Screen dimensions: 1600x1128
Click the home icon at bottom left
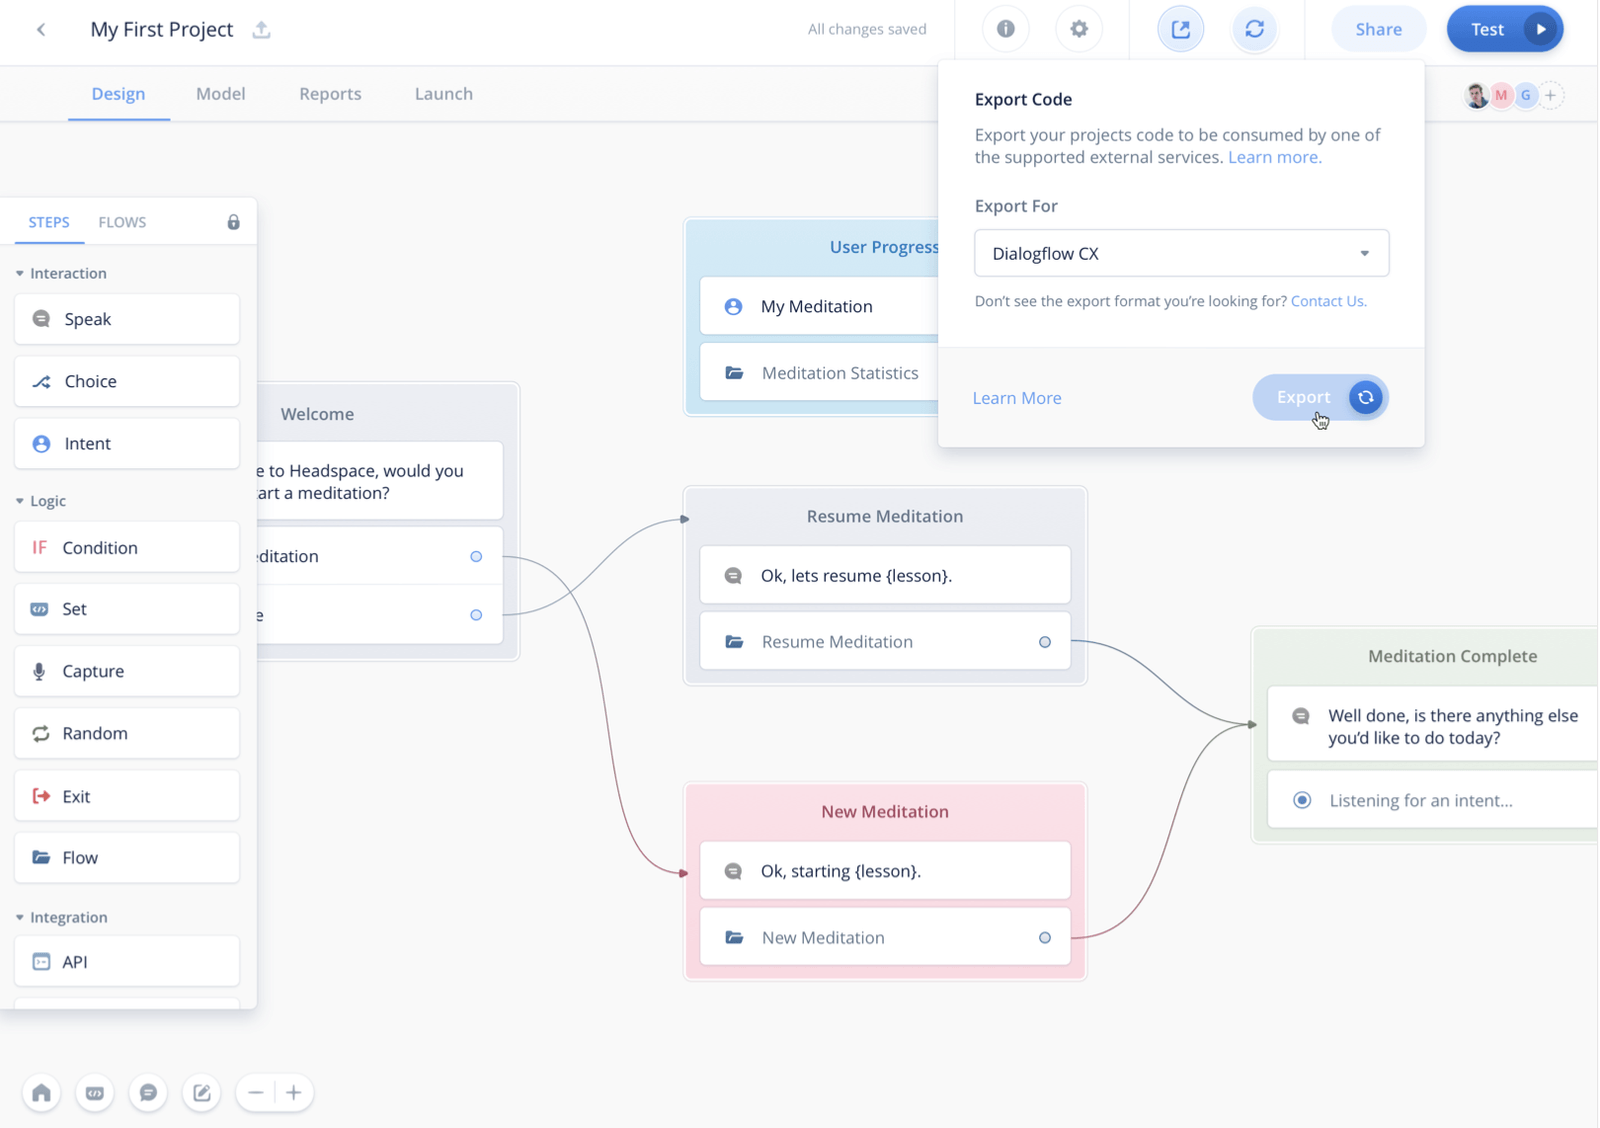click(41, 1093)
